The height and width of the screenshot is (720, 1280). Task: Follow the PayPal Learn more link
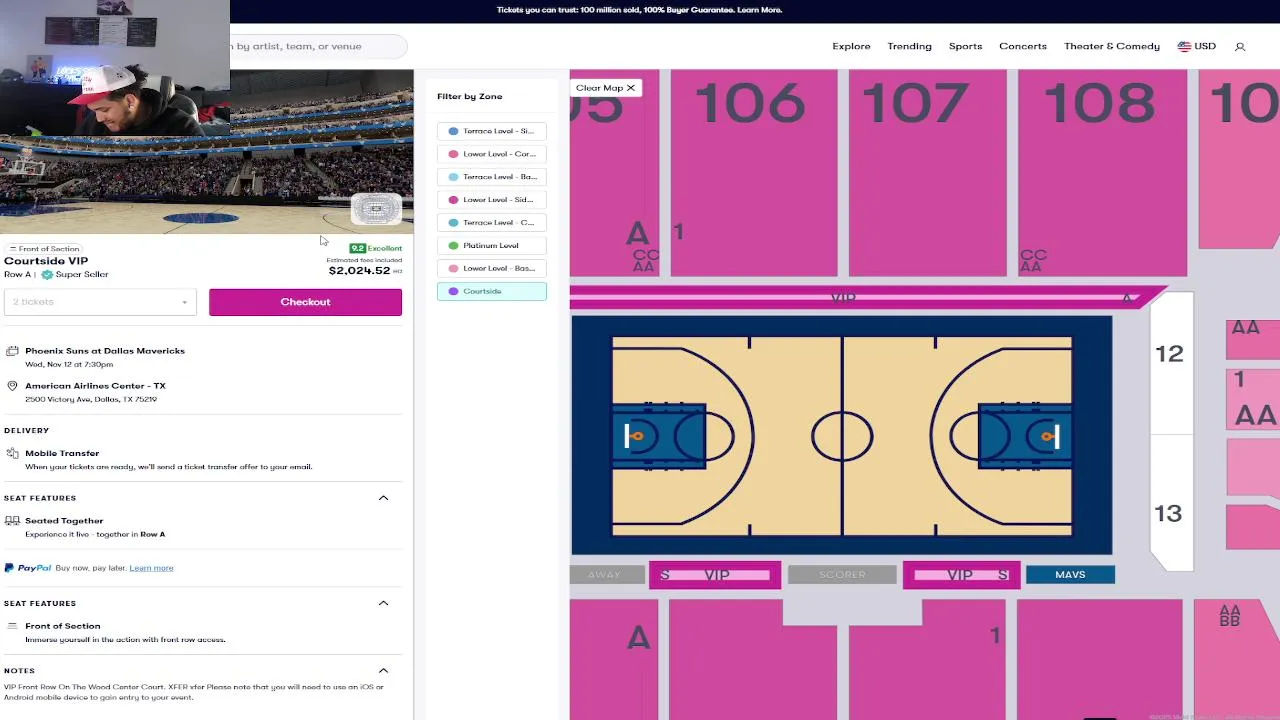[151, 568]
